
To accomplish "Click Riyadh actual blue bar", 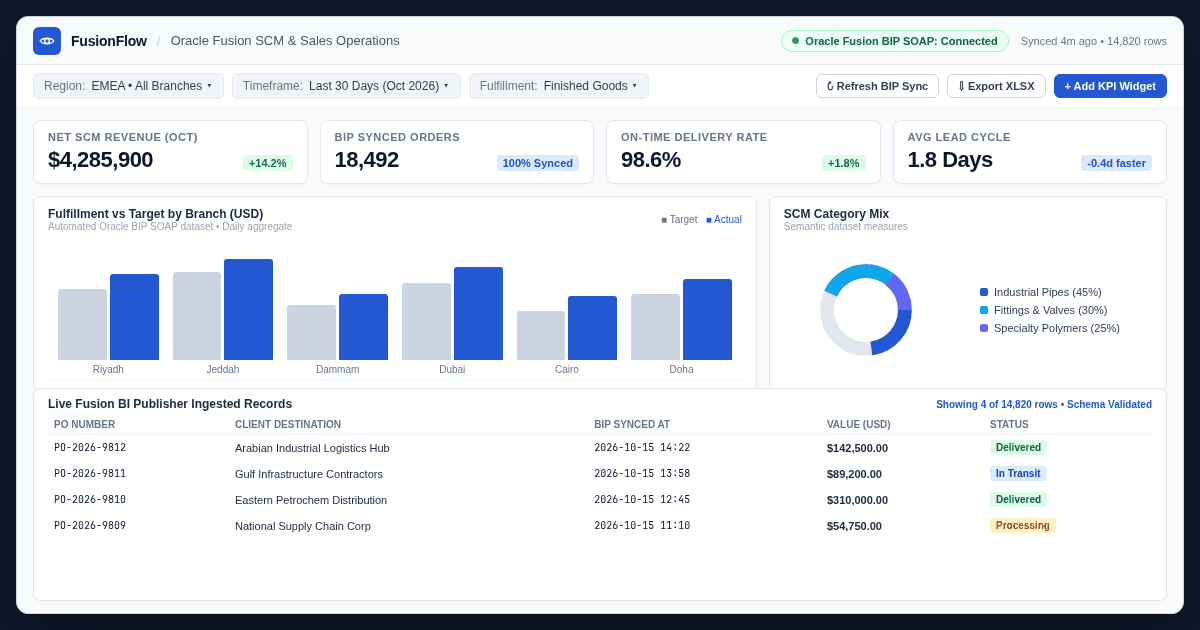I will tap(134, 317).
